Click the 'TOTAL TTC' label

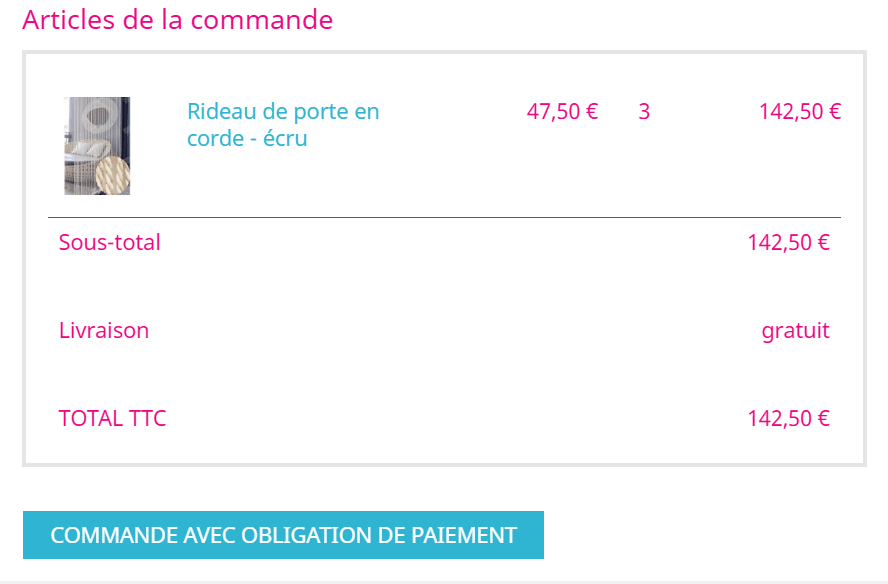pos(112,418)
